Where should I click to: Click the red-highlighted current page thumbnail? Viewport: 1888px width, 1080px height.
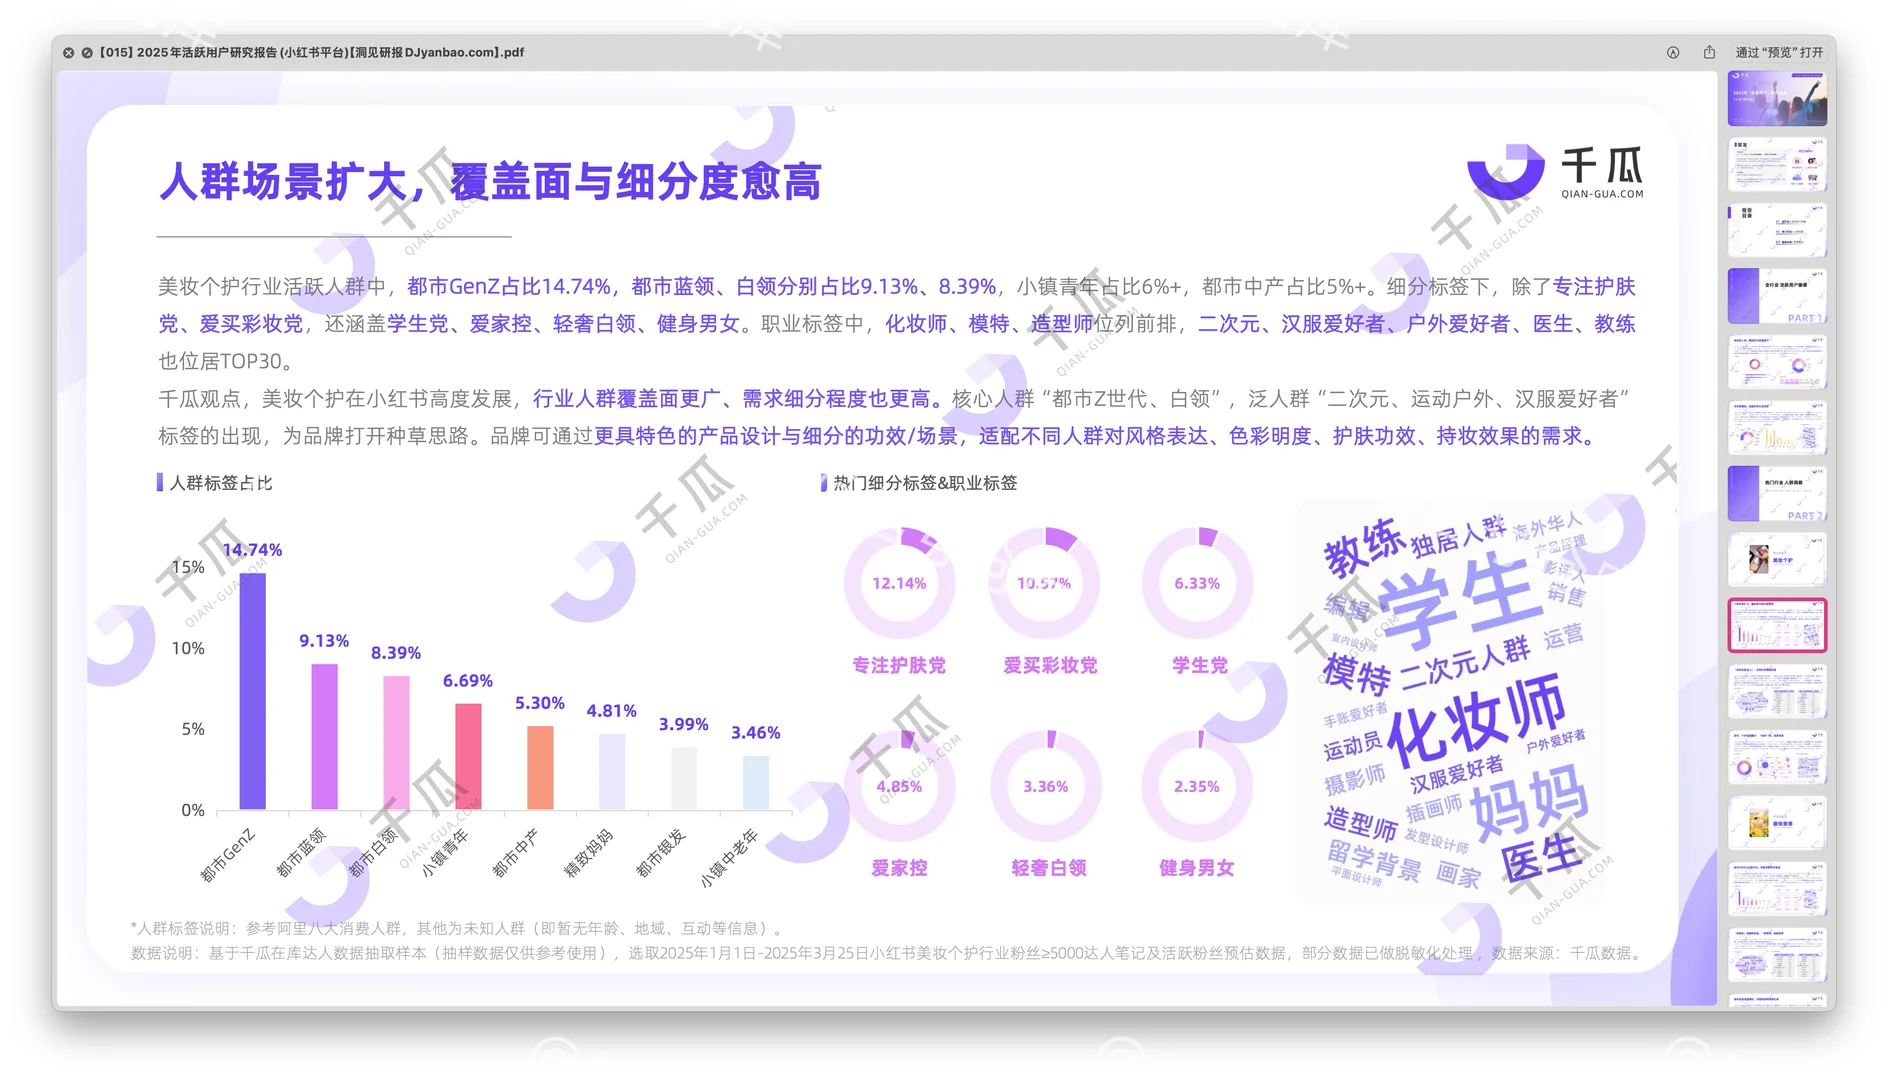[x=1777, y=624]
